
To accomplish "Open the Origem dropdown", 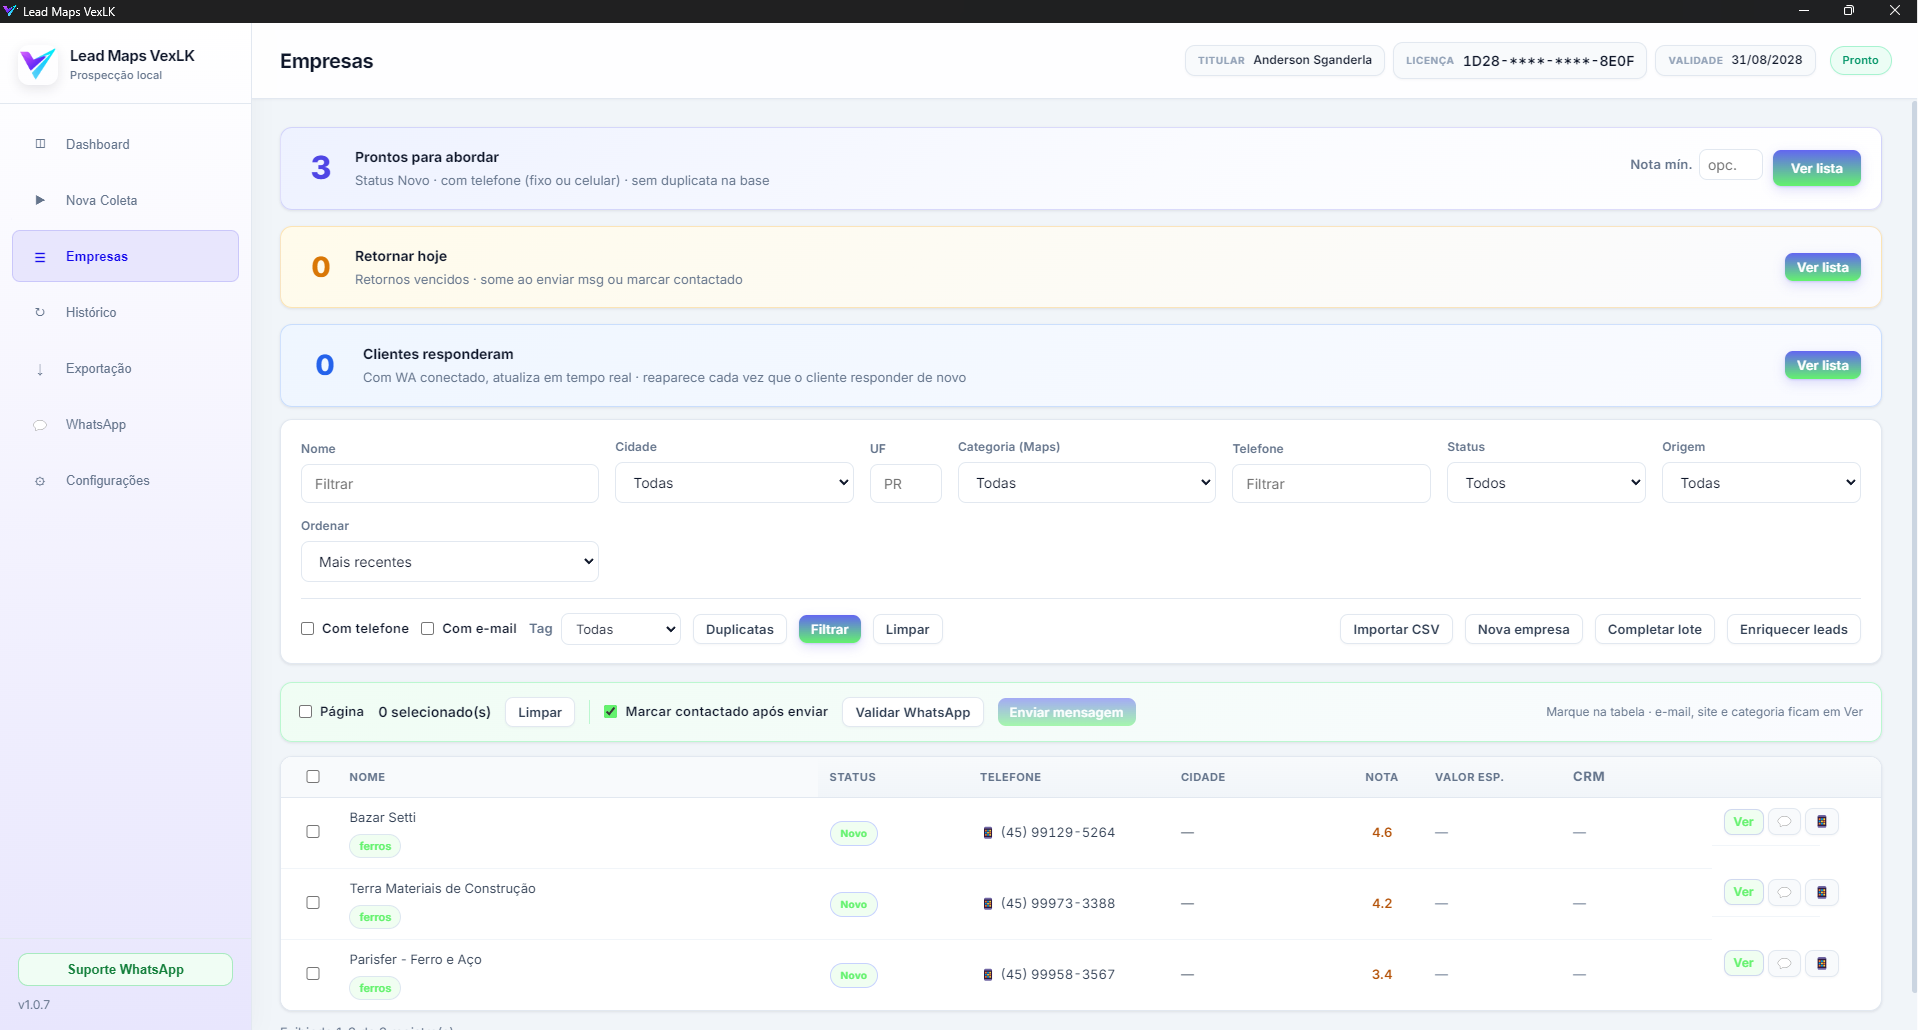I will click(x=1760, y=483).
